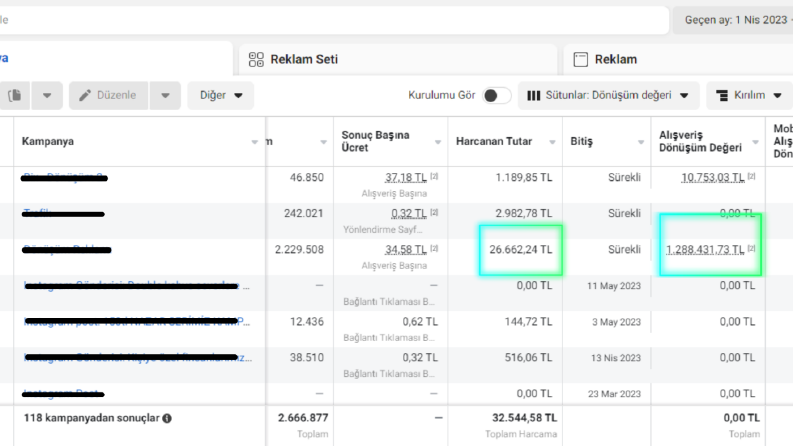Click info icon beside 118 kampanyadan sonuçlar

[x=167, y=418]
